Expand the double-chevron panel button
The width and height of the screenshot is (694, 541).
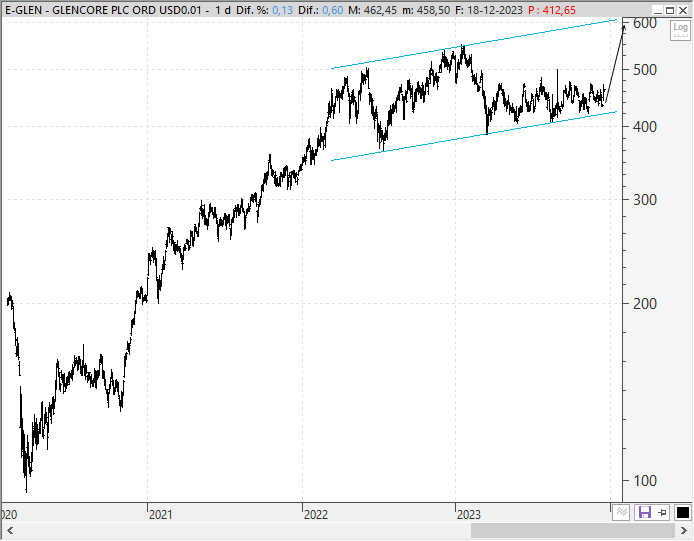[621, 512]
